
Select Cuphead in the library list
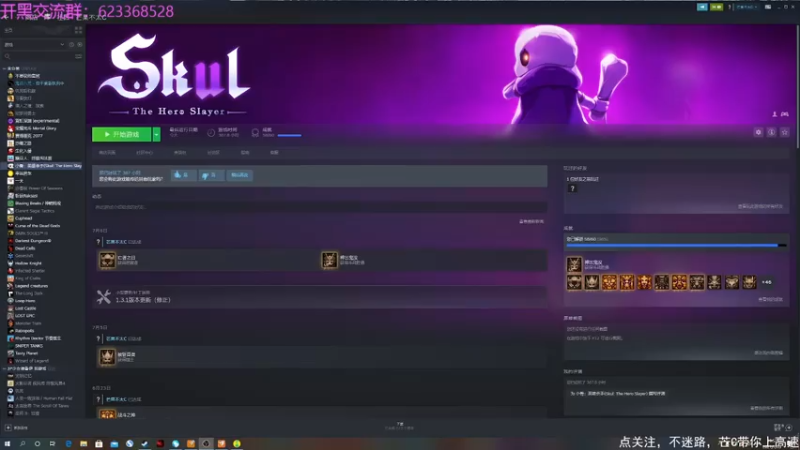(23, 218)
